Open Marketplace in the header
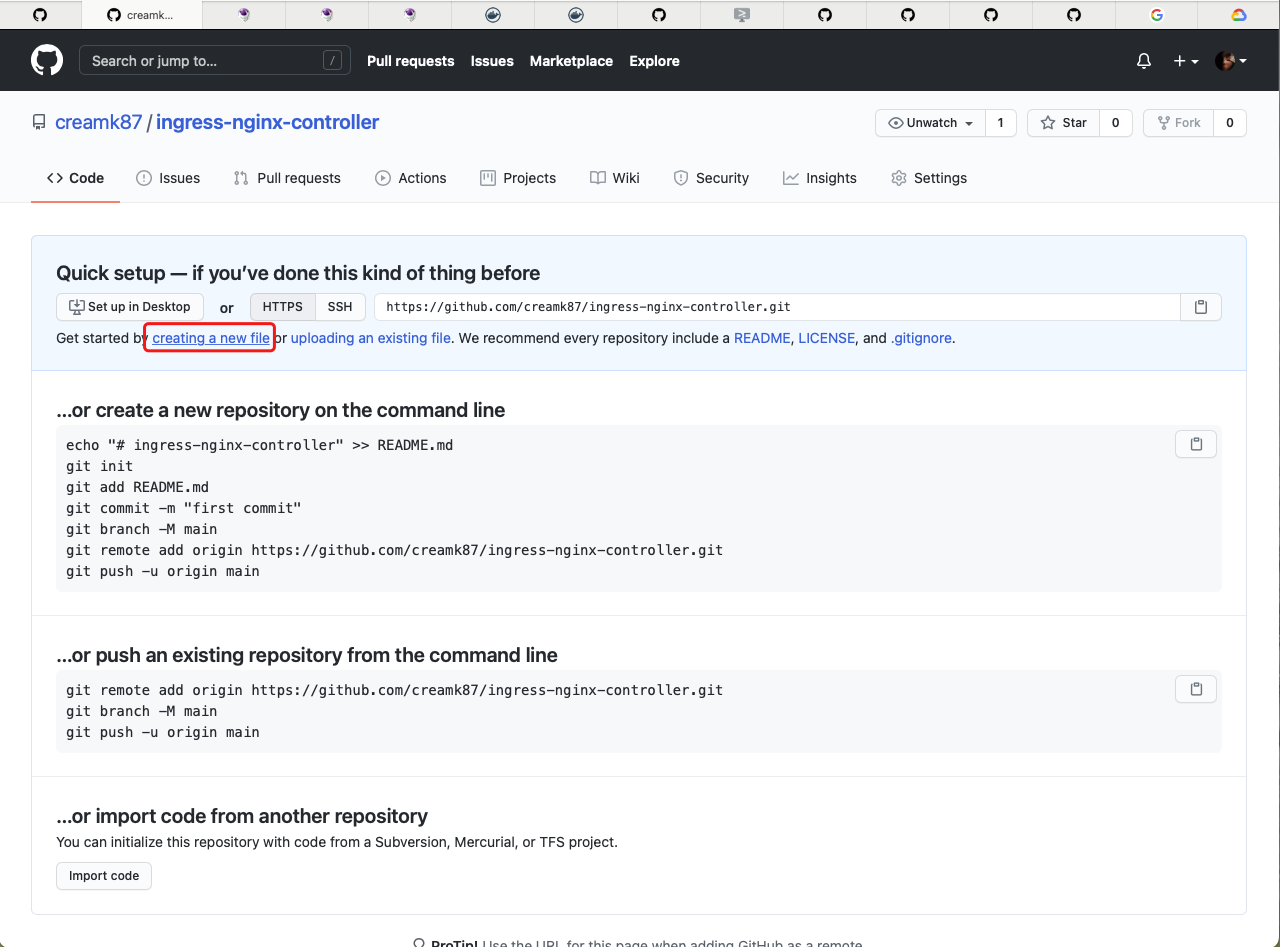Image resolution: width=1280 pixels, height=947 pixels. click(571, 61)
